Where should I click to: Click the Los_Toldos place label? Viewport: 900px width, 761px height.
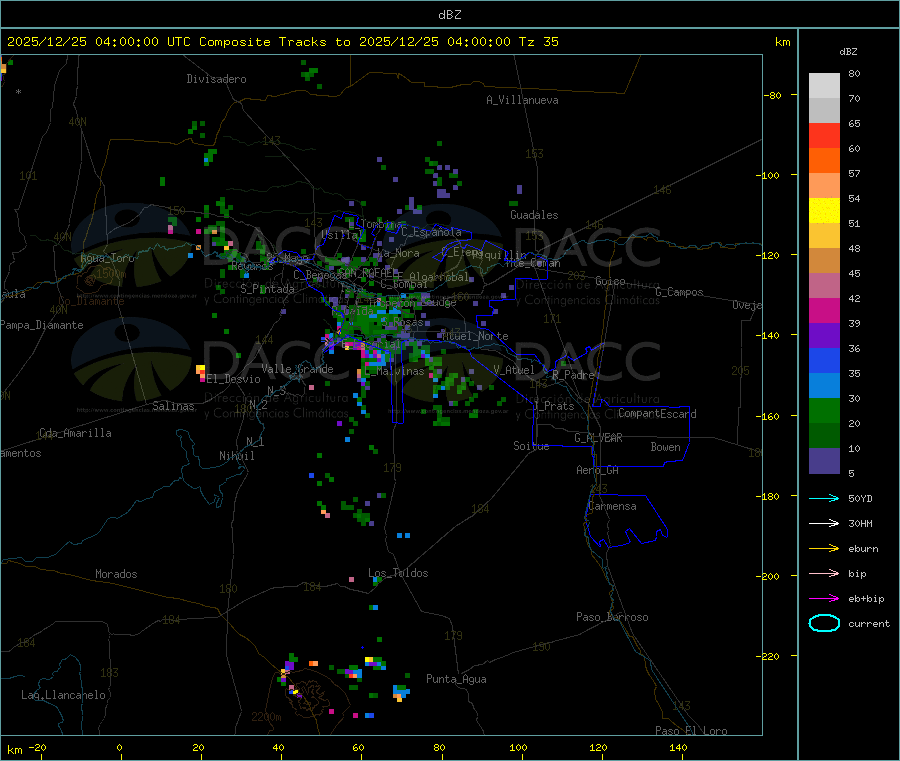[398, 573]
